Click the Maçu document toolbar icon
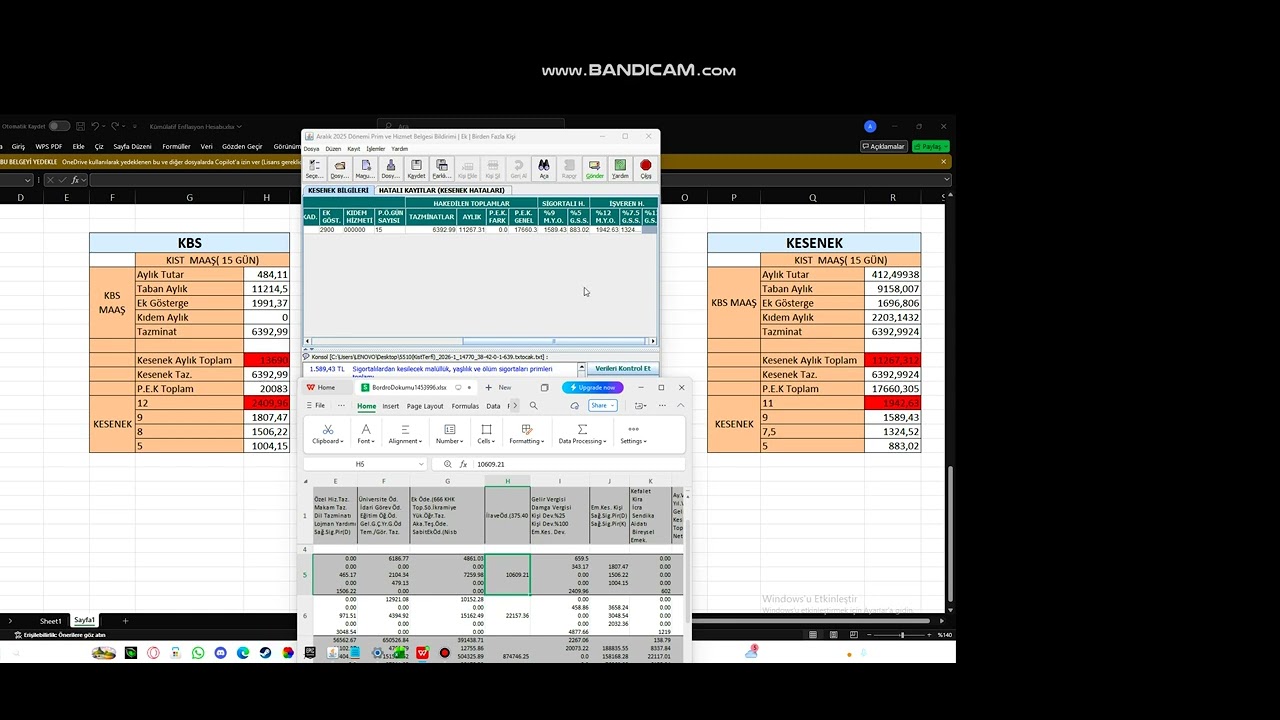 coord(365,168)
